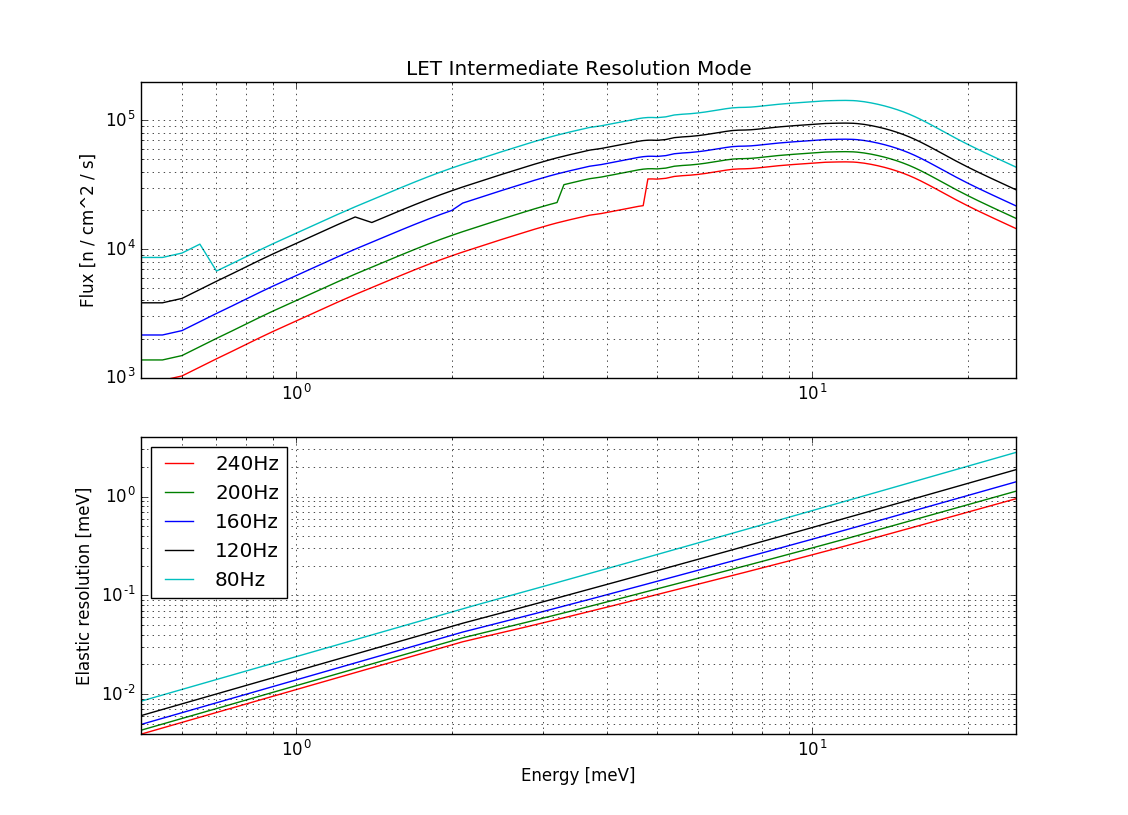Click the "Energy [meV]" axis label

(x=578, y=775)
